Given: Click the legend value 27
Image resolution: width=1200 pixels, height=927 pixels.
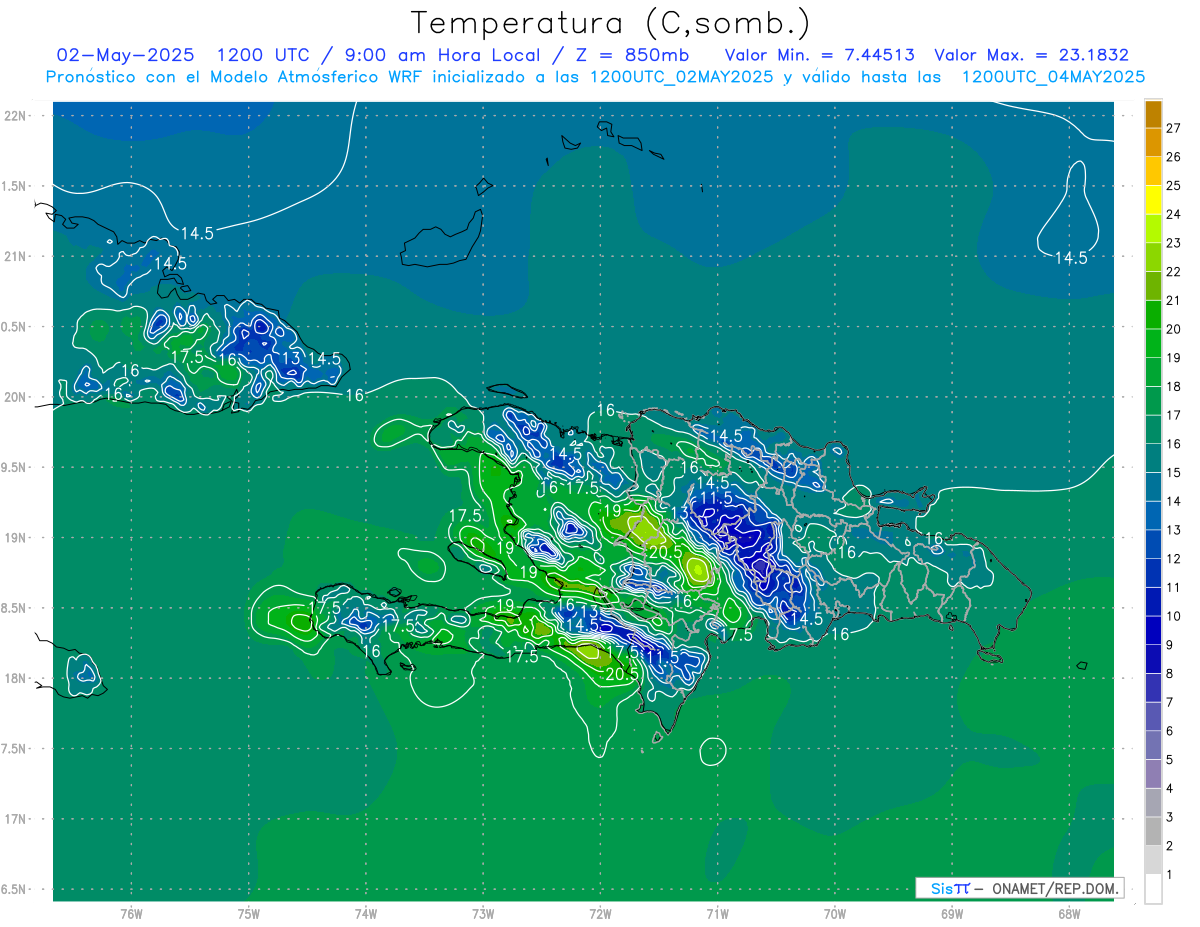Looking at the screenshot, I should [x=1174, y=128].
